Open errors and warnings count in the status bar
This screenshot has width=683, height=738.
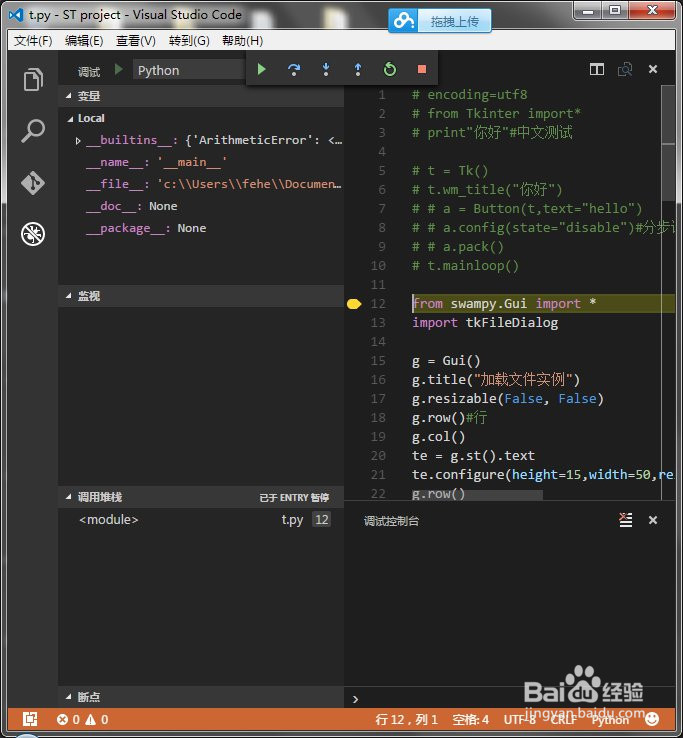click(x=82, y=719)
